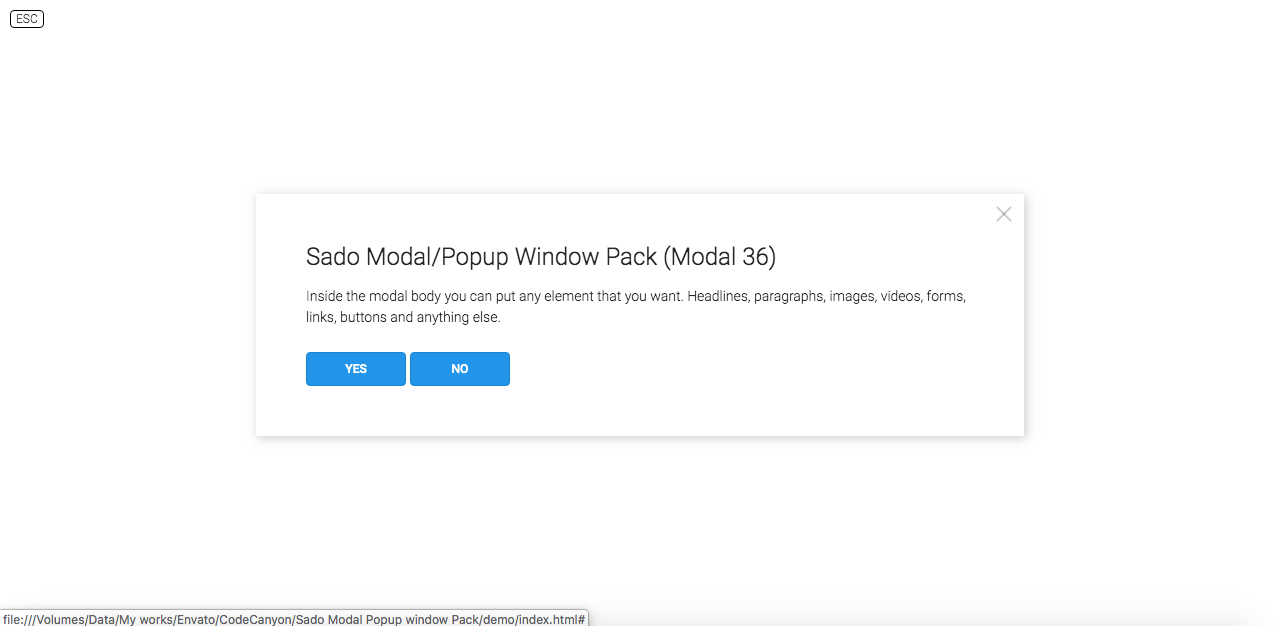Screen dimensions: 1278x626
Task: Click "Modal/Popup" in the modal heading
Action: (x=437, y=257)
